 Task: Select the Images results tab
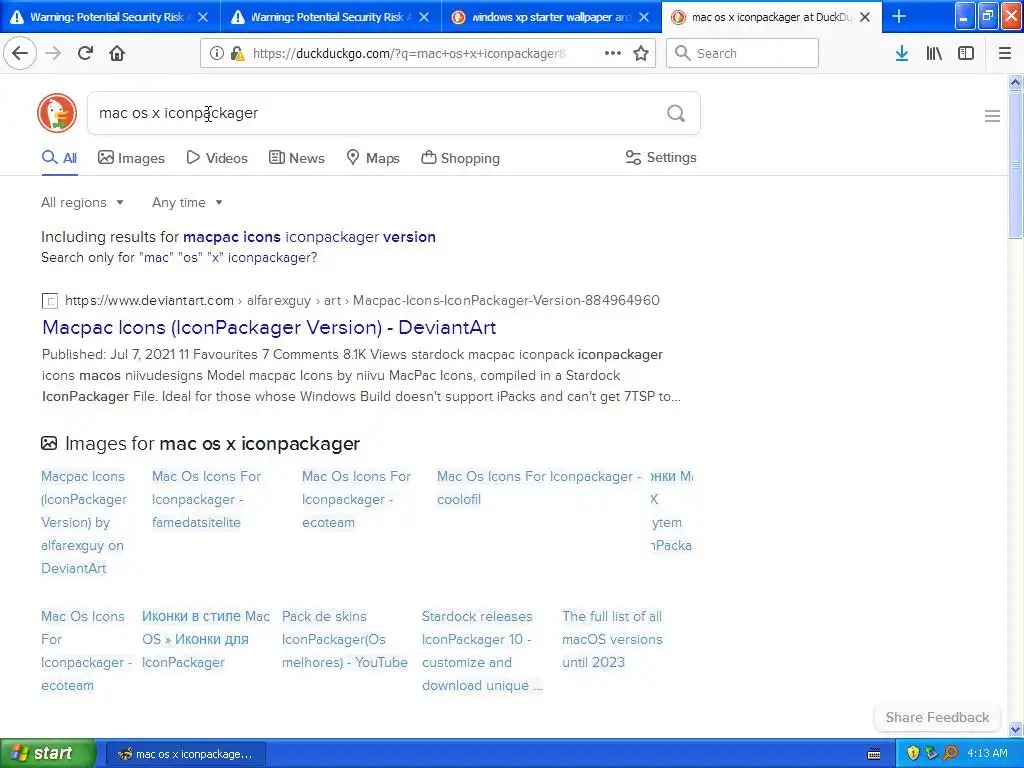click(x=131, y=158)
